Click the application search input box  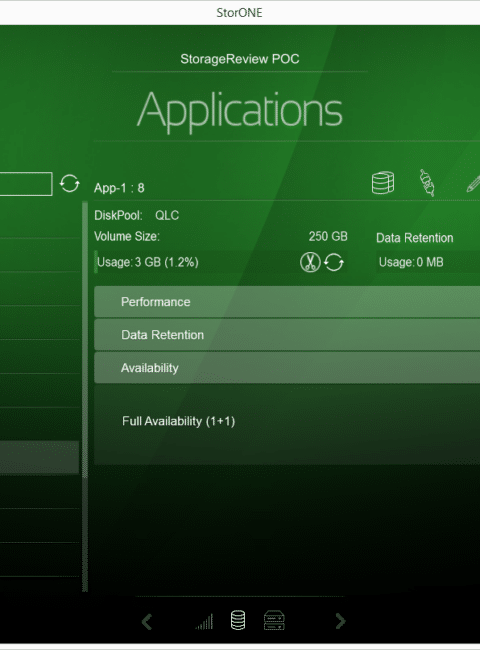coord(26,184)
